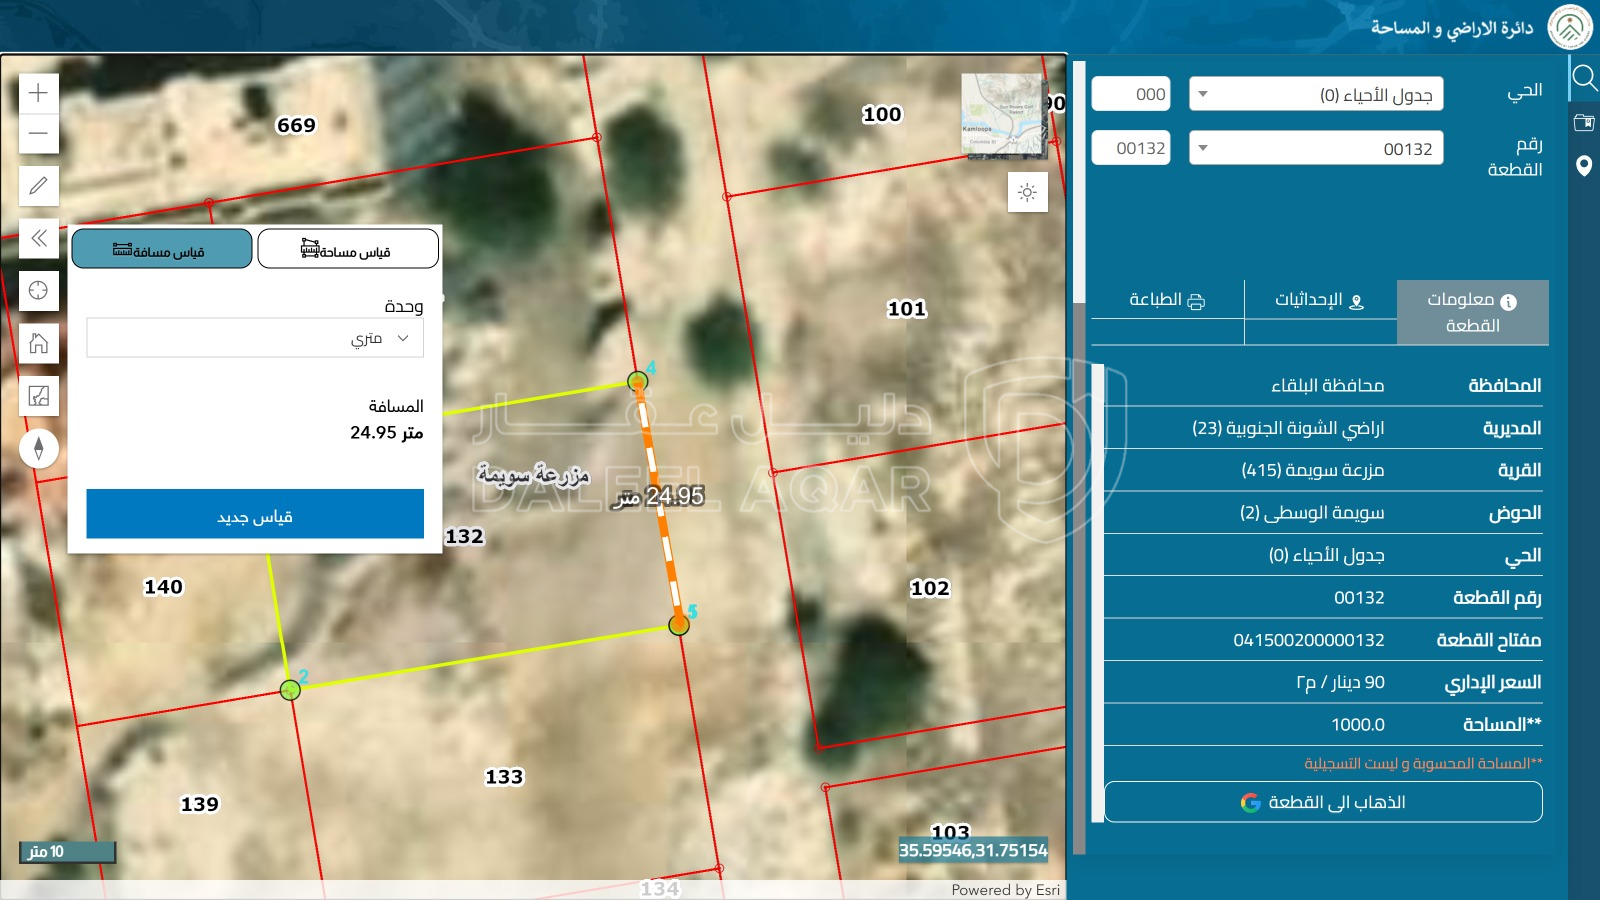This screenshot has width=1600, height=900.
Task: Expand the neighborhood dropdown list
Action: coord(1315,94)
